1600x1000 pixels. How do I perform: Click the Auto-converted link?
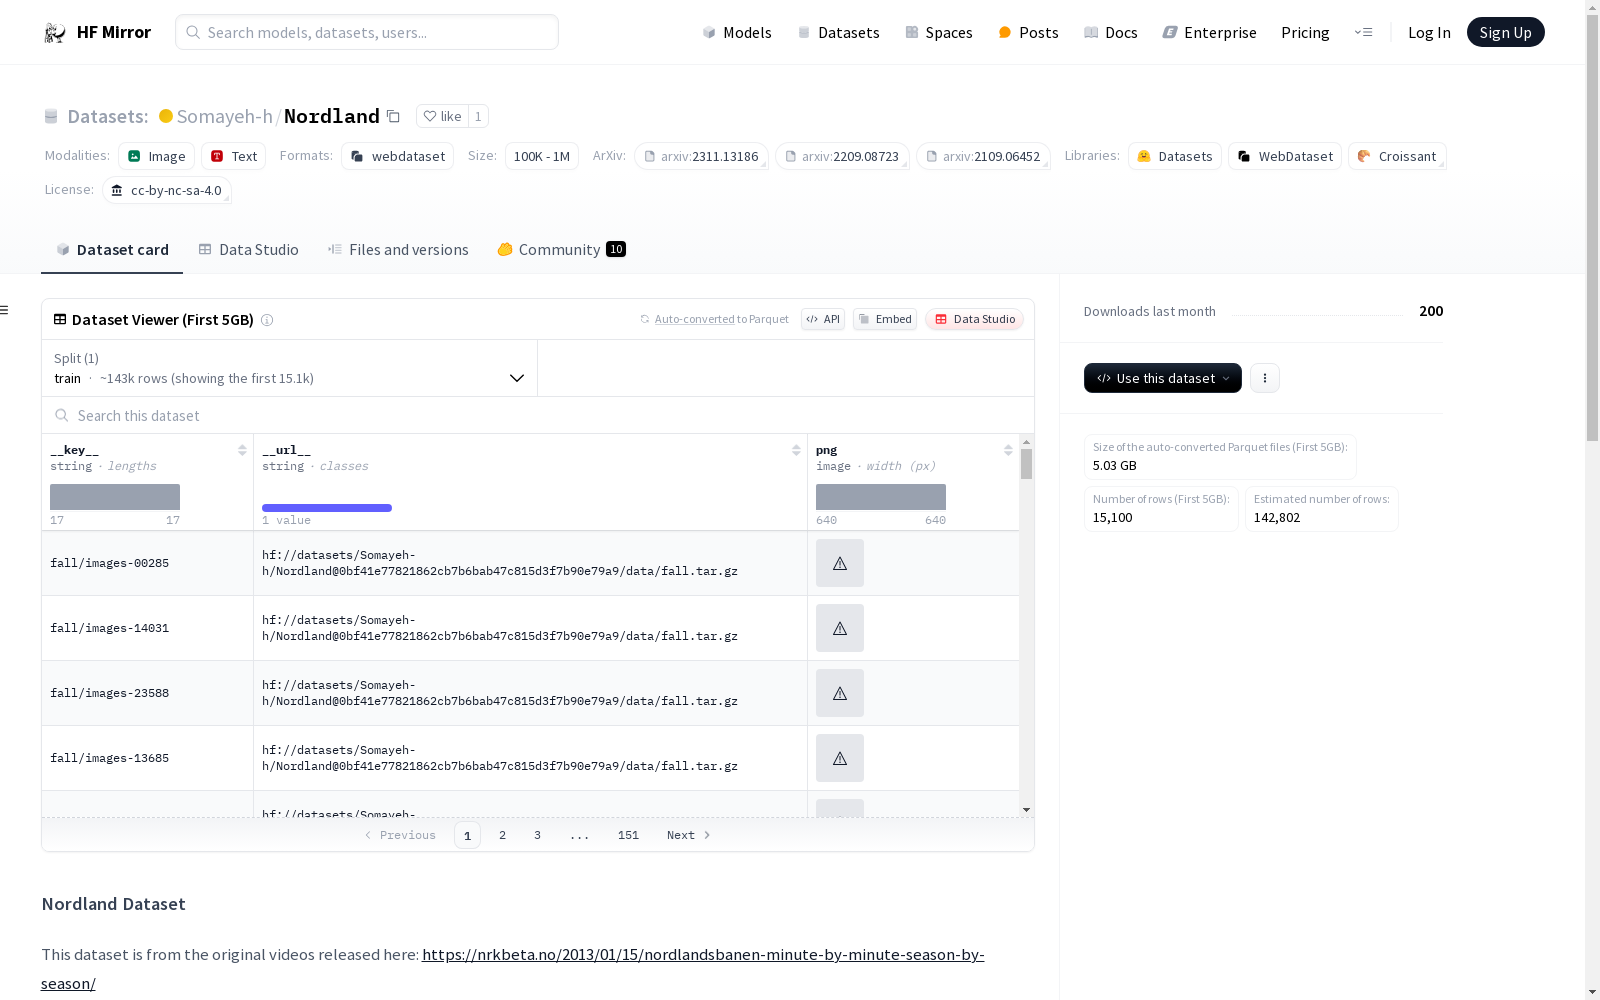click(694, 319)
